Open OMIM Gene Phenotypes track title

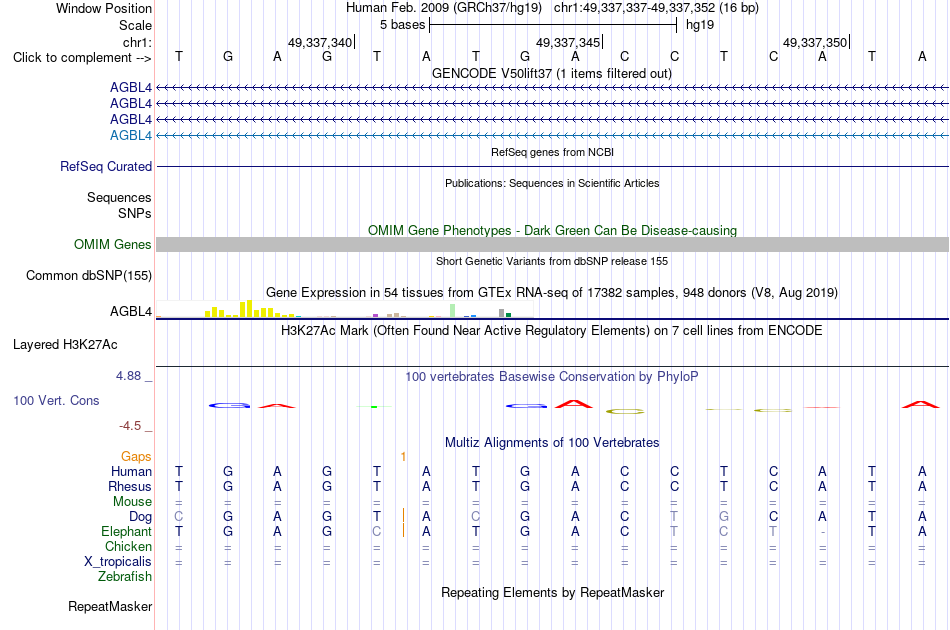pyautogui.click(x=552, y=230)
